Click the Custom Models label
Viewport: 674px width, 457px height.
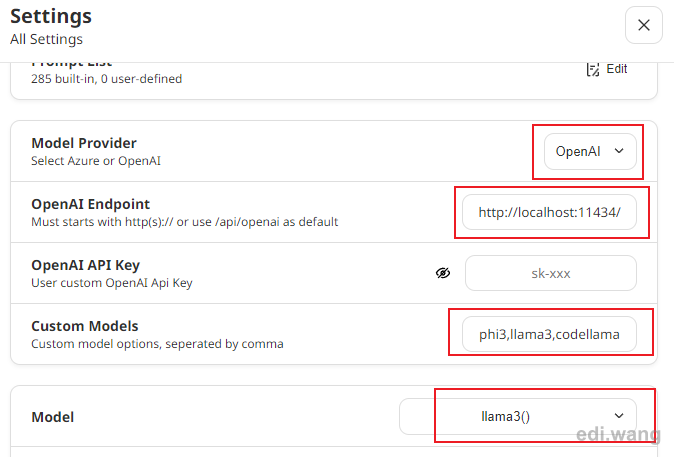[85, 326]
